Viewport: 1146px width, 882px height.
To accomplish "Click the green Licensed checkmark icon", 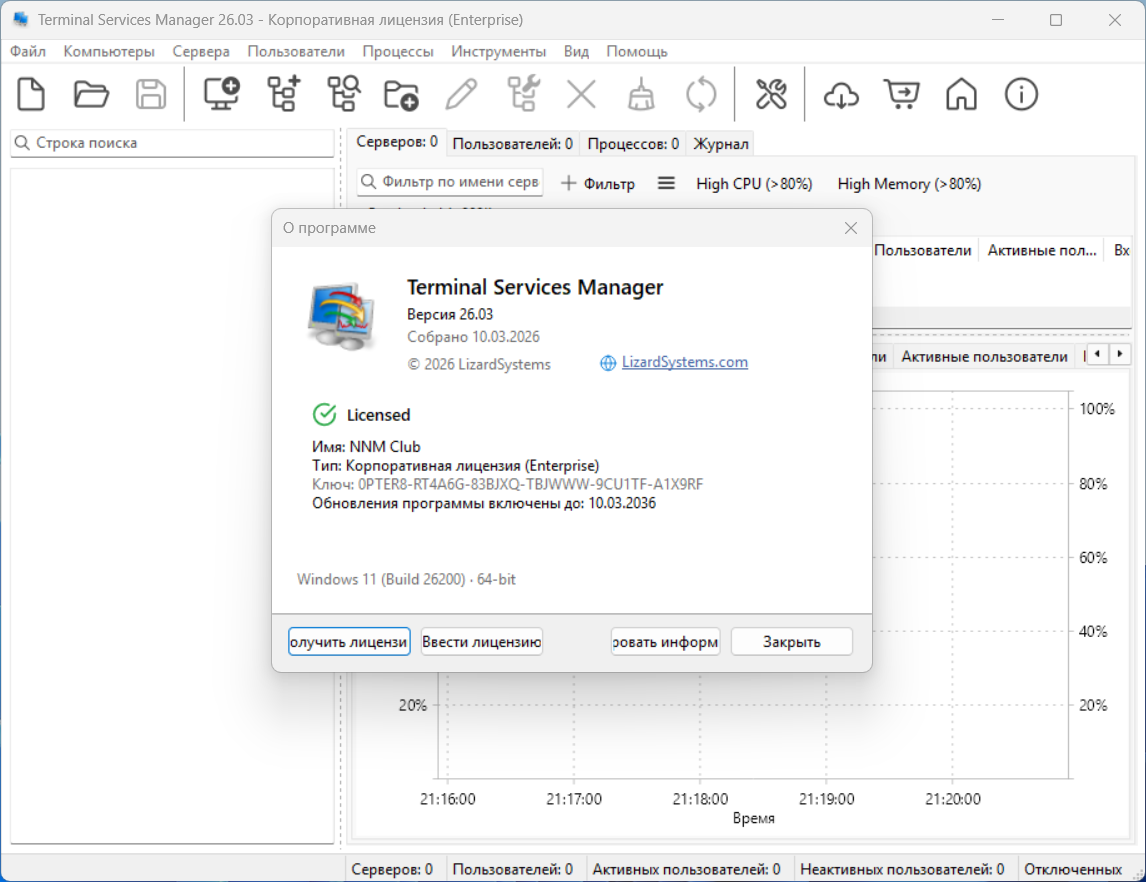I will (x=325, y=414).
